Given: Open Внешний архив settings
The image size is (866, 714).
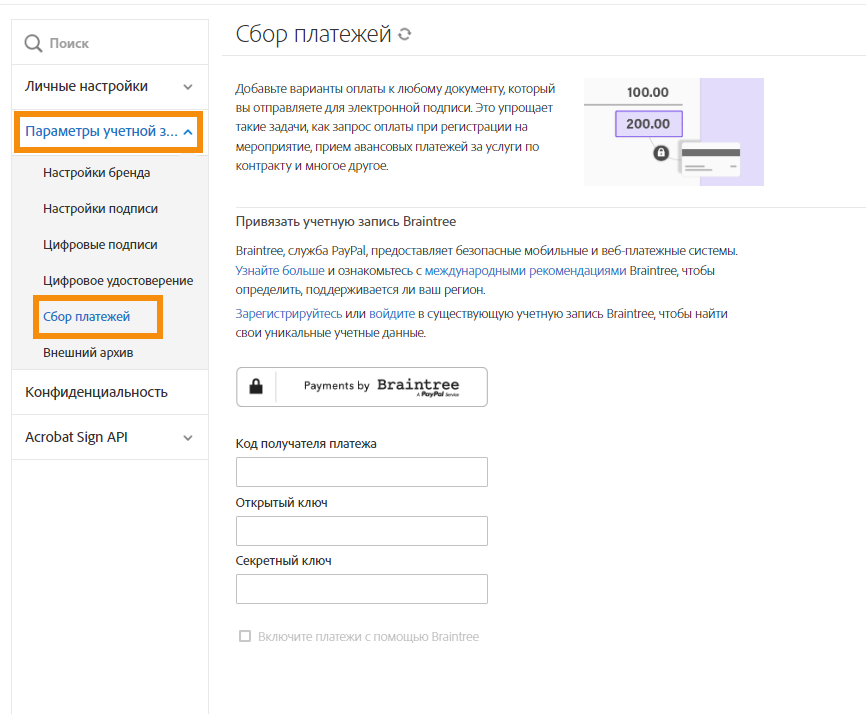Looking at the screenshot, I should [x=88, y=353].
